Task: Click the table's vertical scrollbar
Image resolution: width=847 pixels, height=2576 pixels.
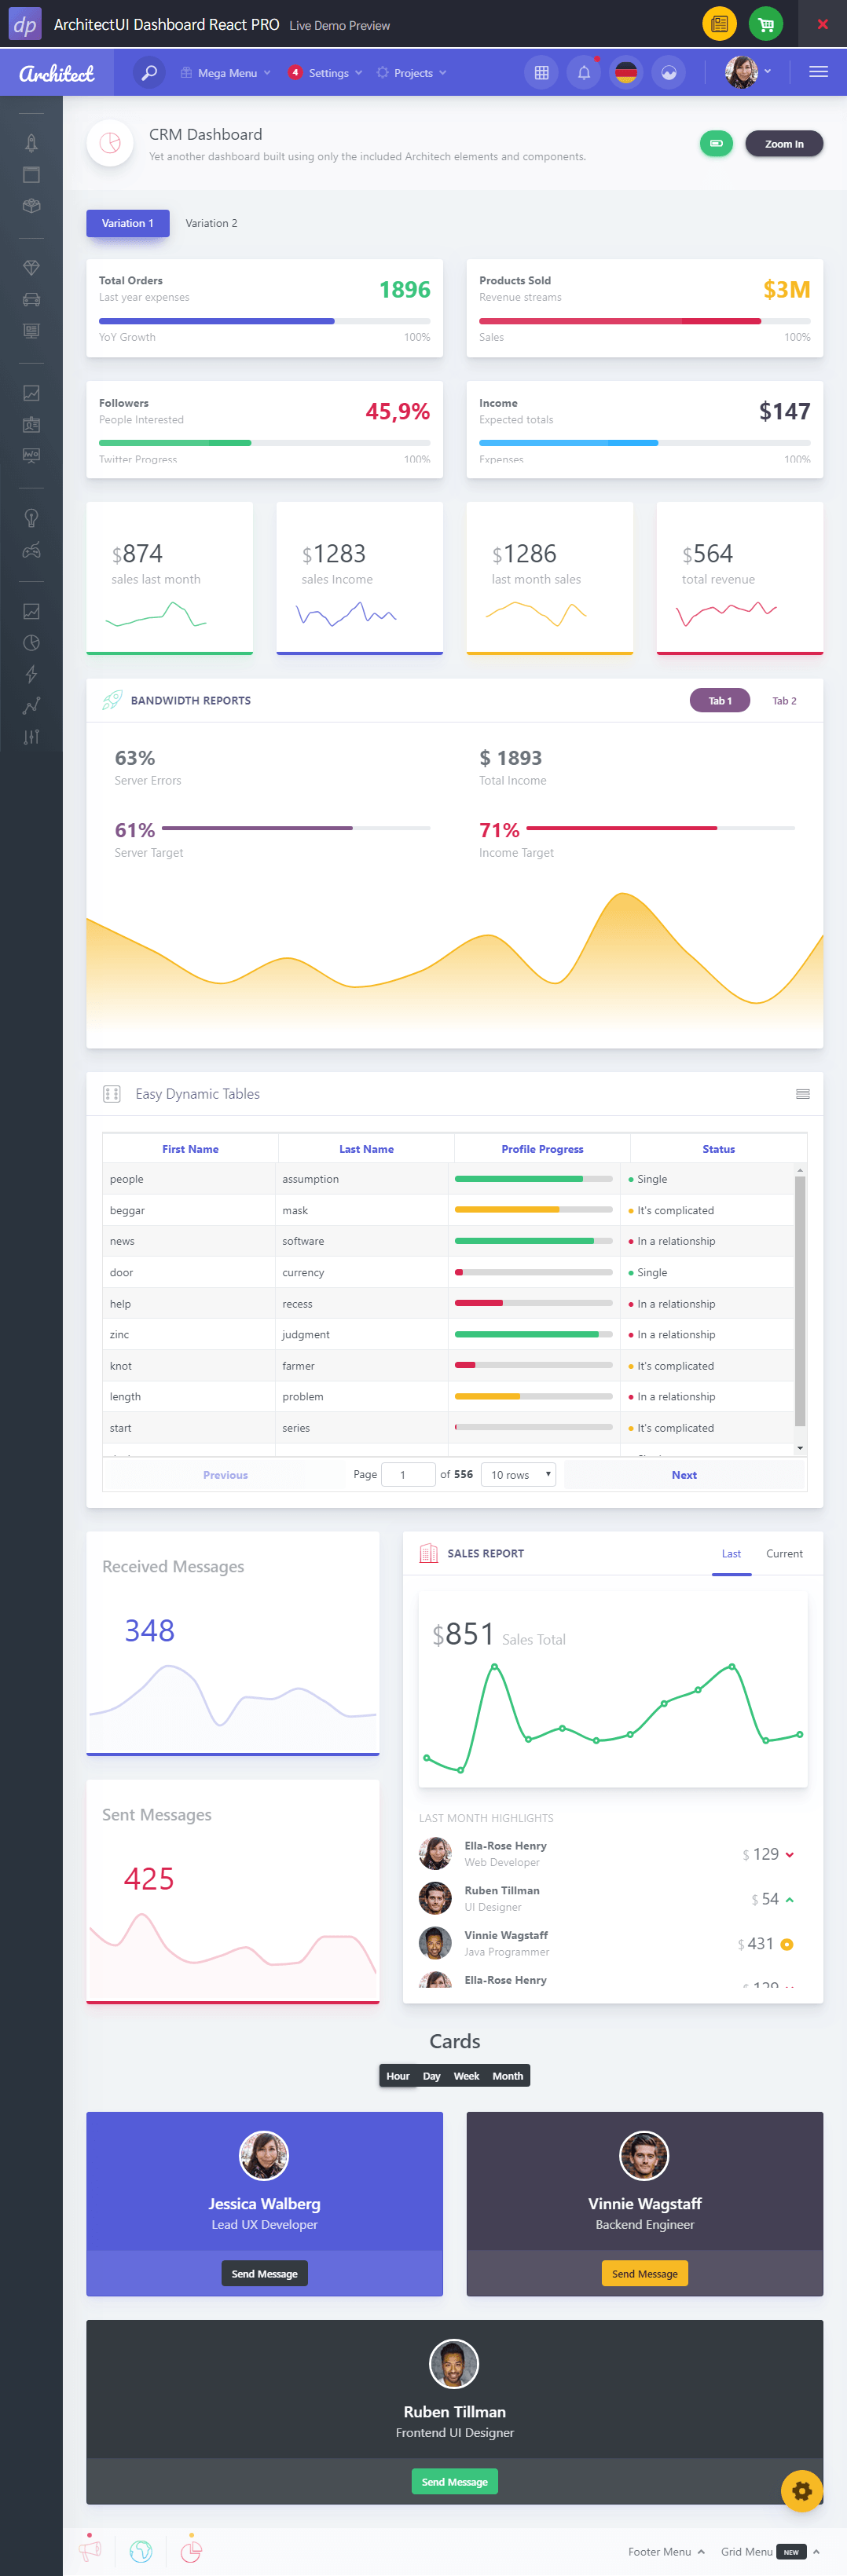Action: (799, 1300)
